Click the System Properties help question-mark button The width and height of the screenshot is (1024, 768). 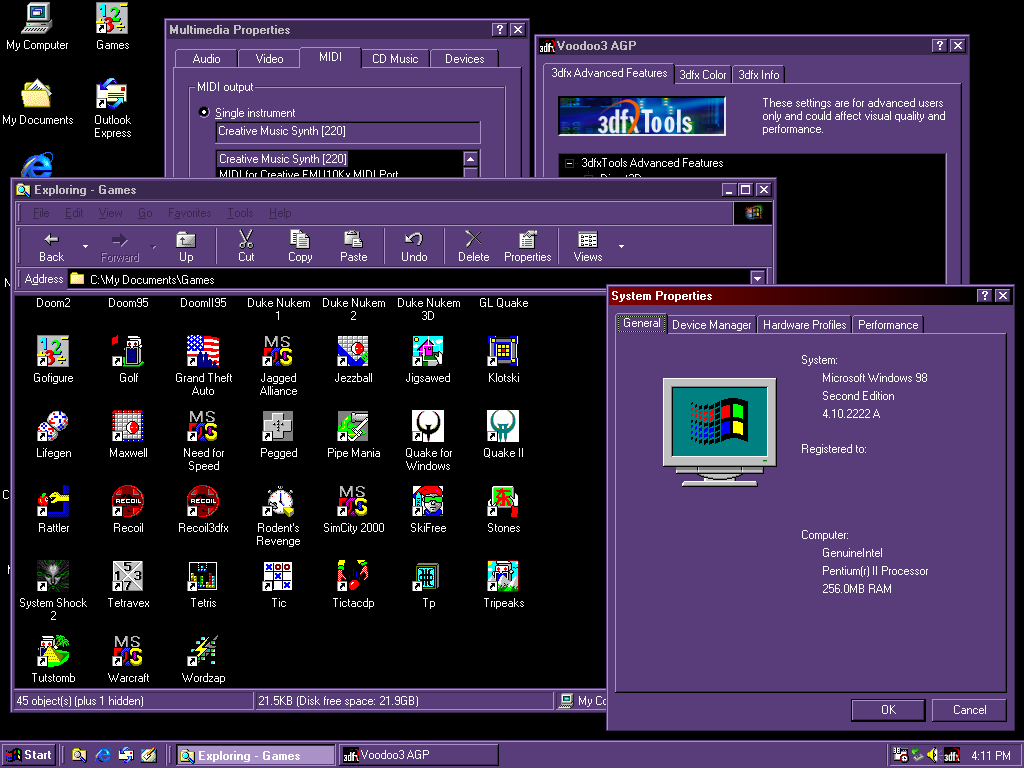[984, 295]
